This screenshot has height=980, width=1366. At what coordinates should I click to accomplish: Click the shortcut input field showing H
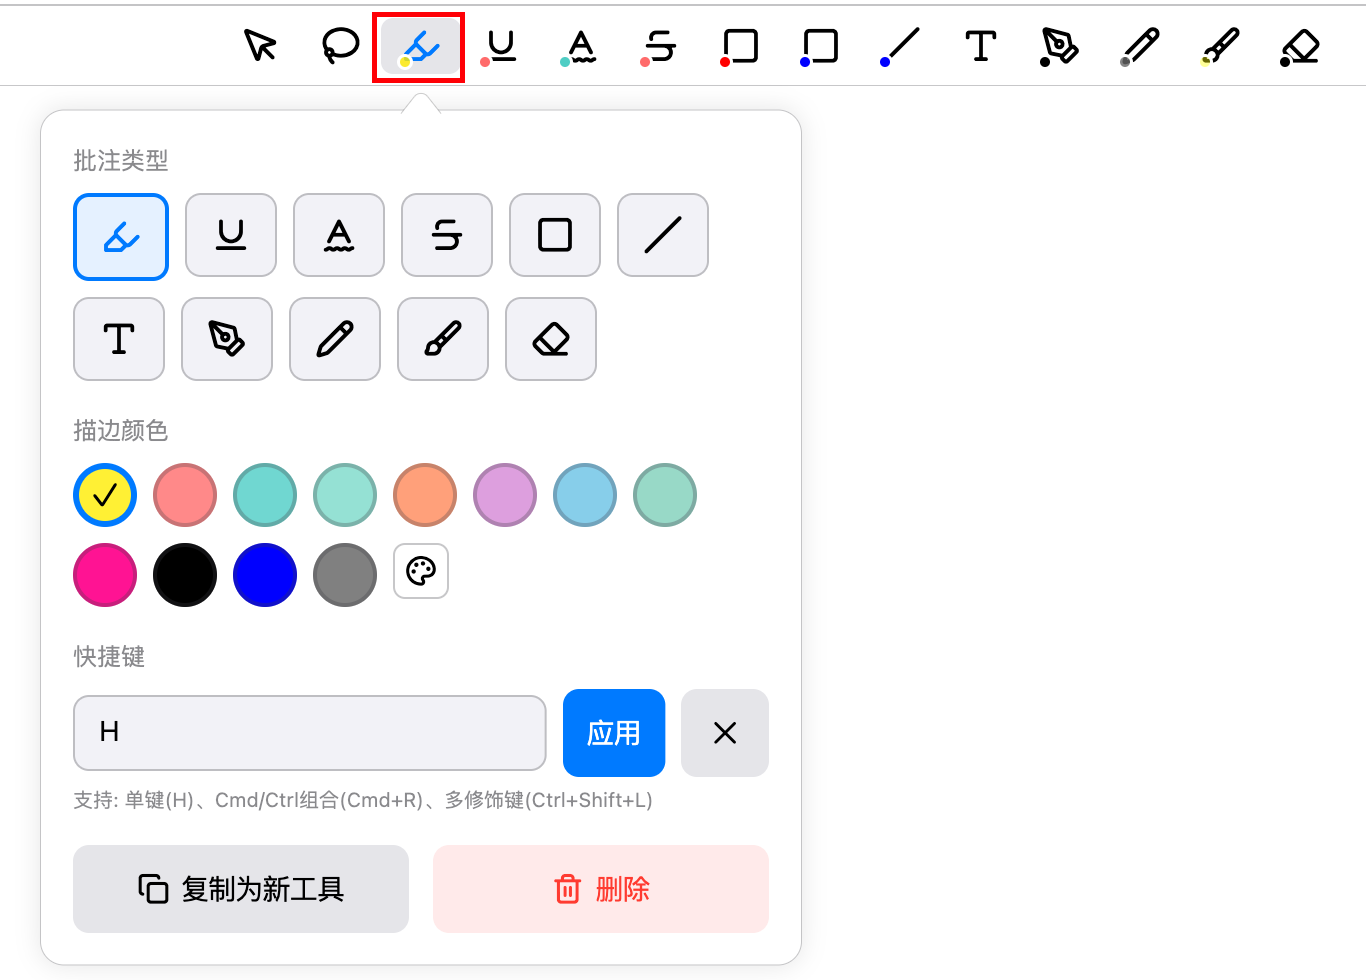(310, 733)
